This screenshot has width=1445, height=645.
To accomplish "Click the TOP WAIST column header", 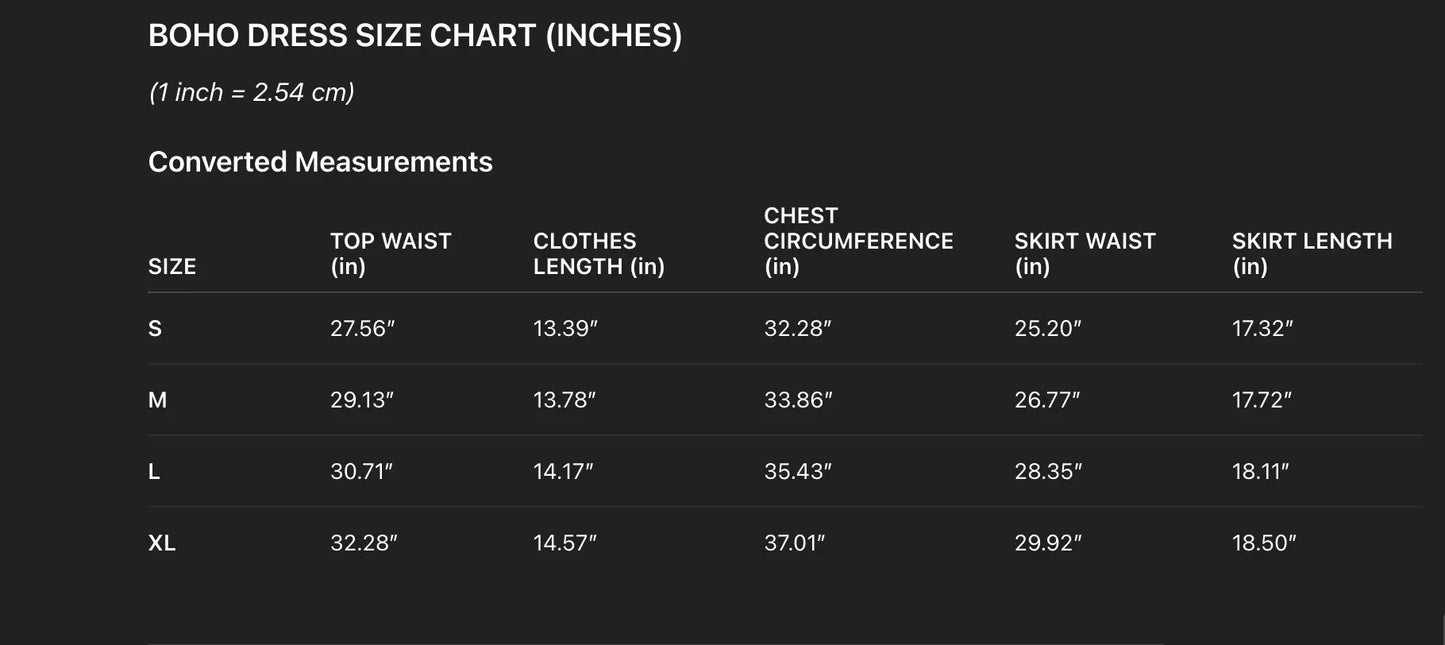I will click(x=391, y=254).
